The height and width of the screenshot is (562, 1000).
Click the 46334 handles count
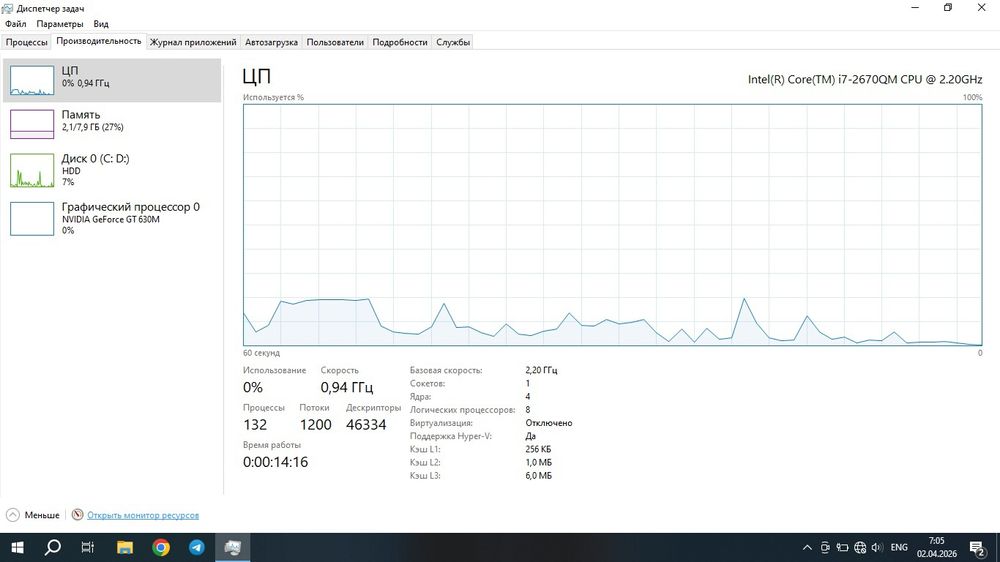[x=366, y=425]
